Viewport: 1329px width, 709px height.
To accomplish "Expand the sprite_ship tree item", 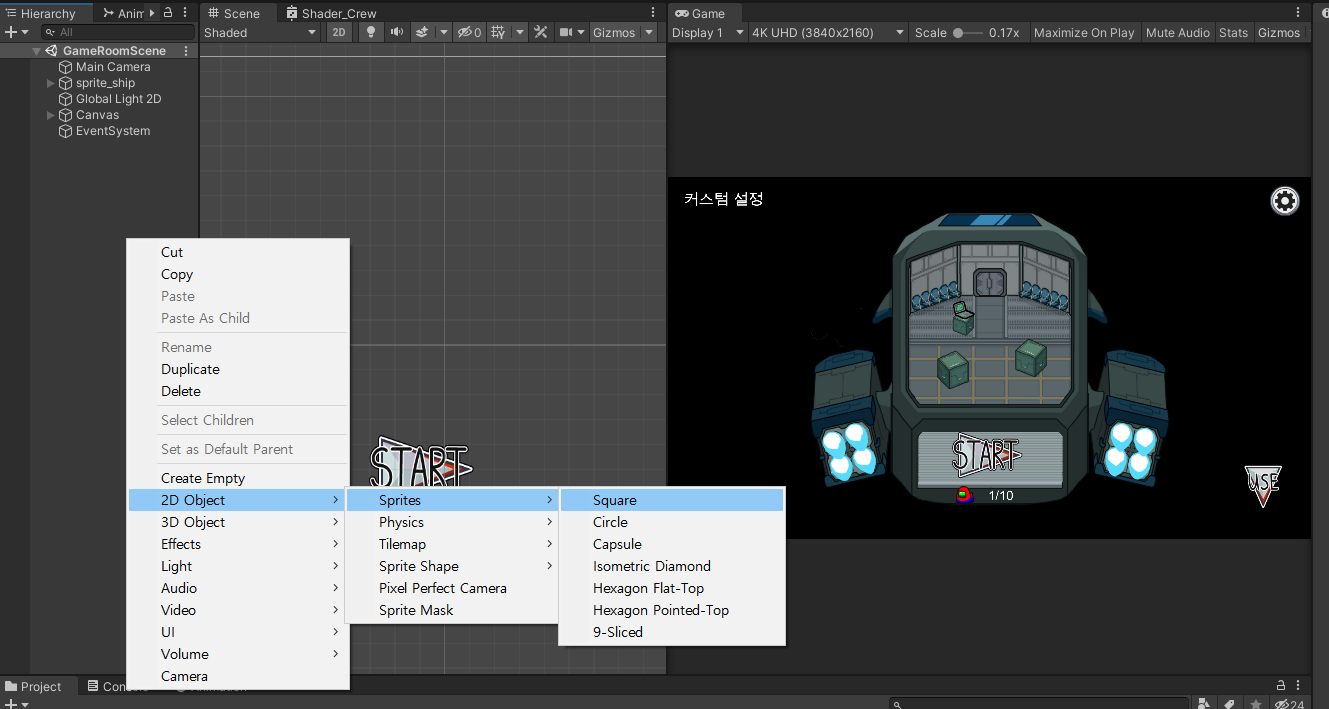I will click(51, 83).
